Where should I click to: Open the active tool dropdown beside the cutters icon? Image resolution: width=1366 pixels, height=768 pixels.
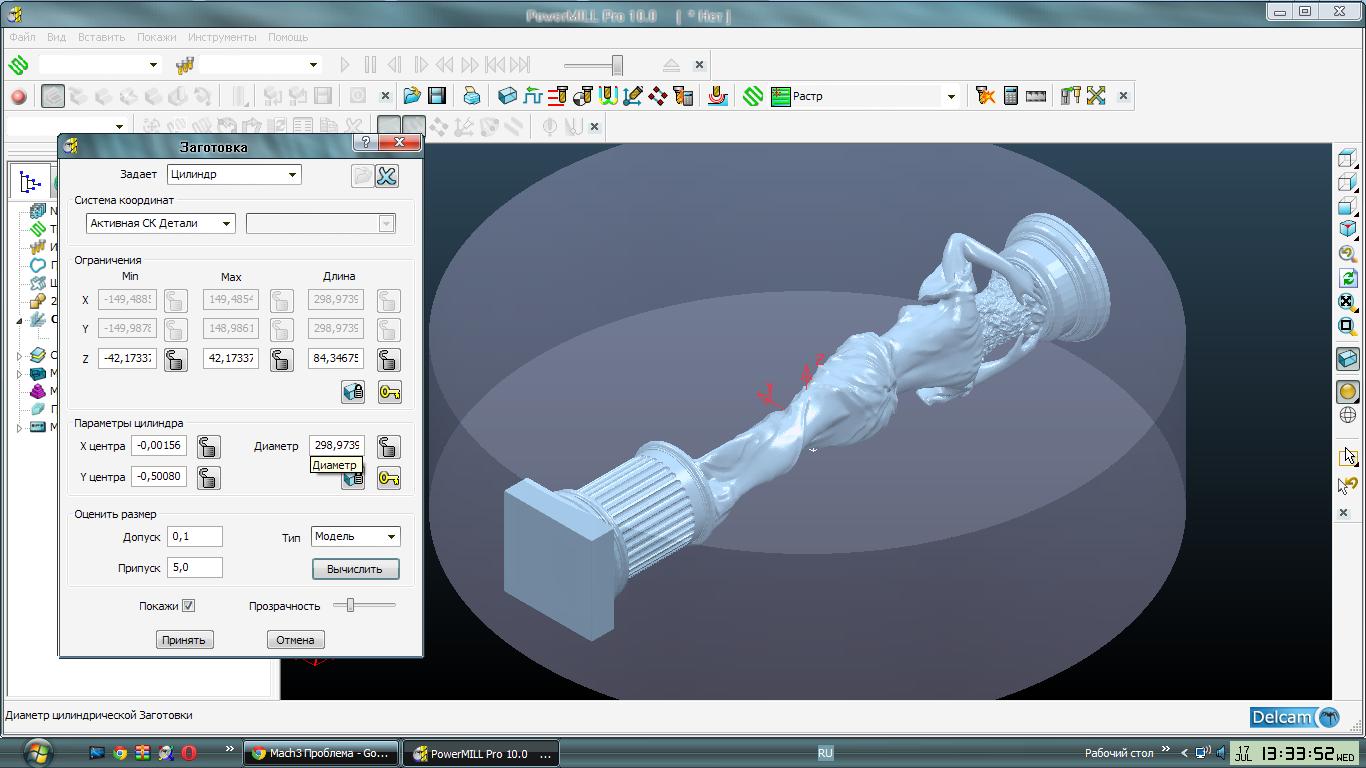click(x=259, y=65)
